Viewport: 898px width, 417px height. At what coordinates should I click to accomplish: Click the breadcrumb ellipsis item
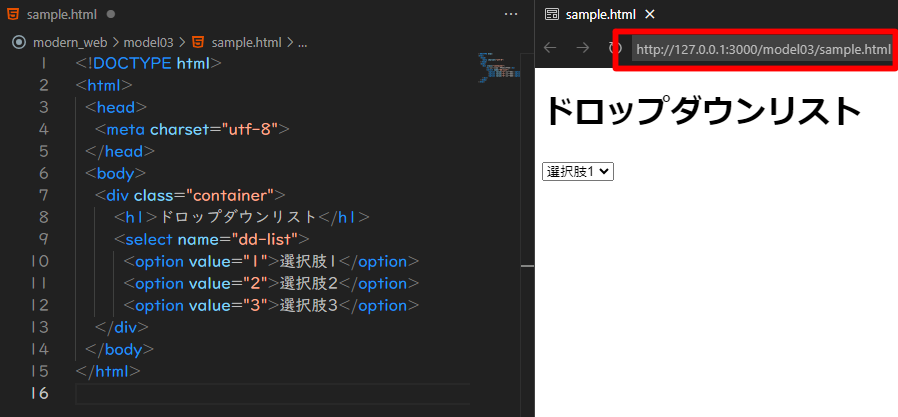click(302, 43)
